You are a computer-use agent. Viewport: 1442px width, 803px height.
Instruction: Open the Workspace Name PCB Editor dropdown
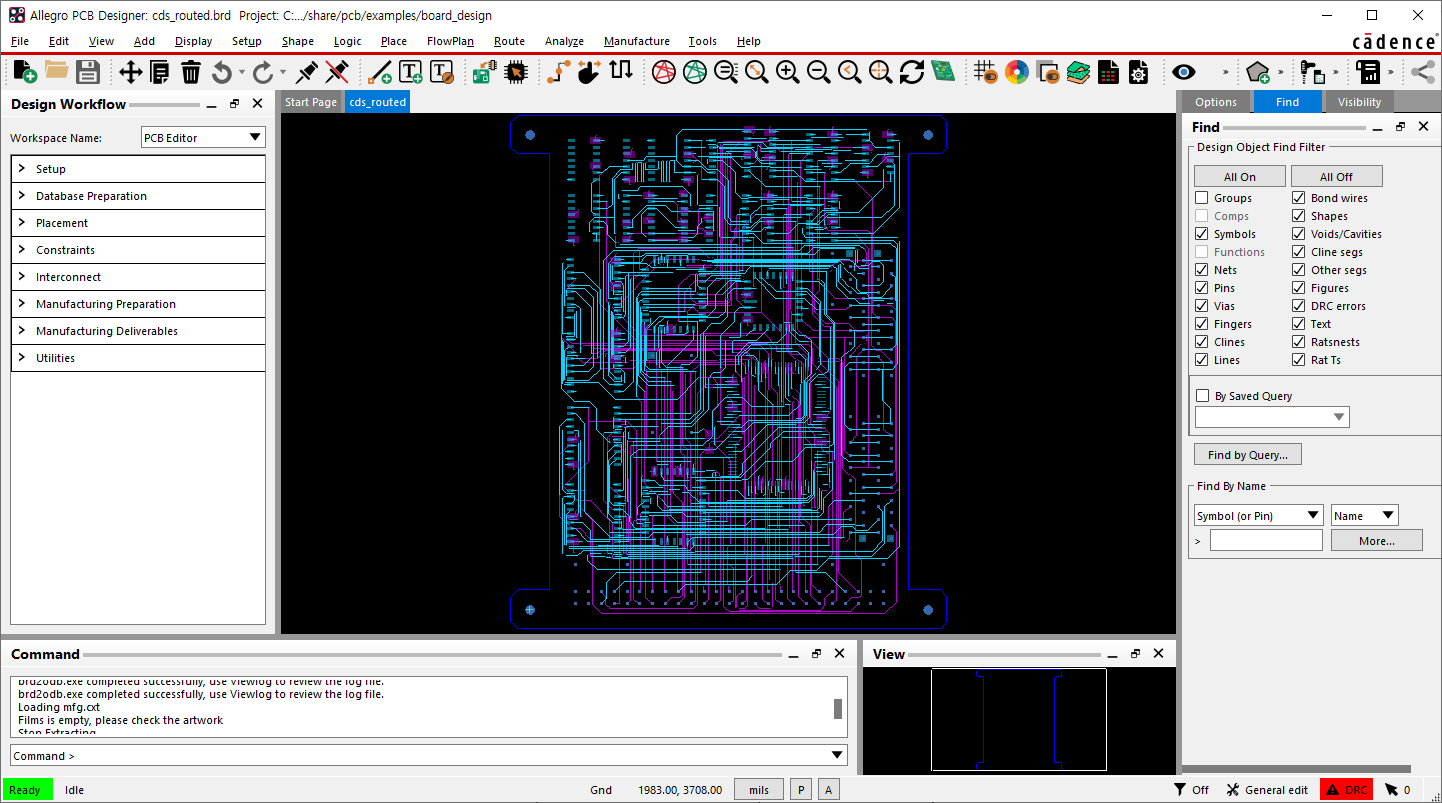coord(203,138)
